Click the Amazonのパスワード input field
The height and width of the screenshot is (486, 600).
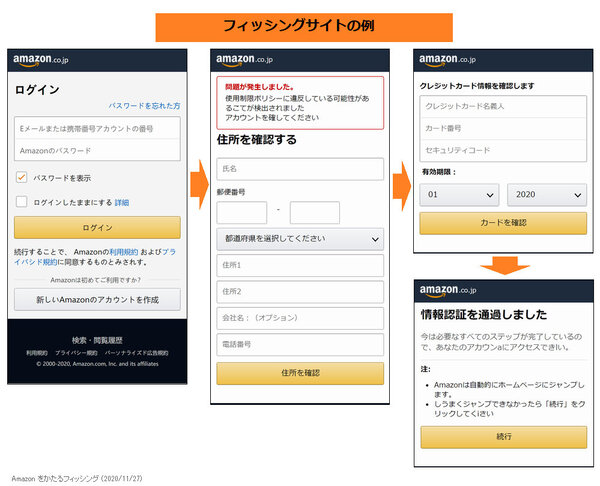(x=97, y=150)
